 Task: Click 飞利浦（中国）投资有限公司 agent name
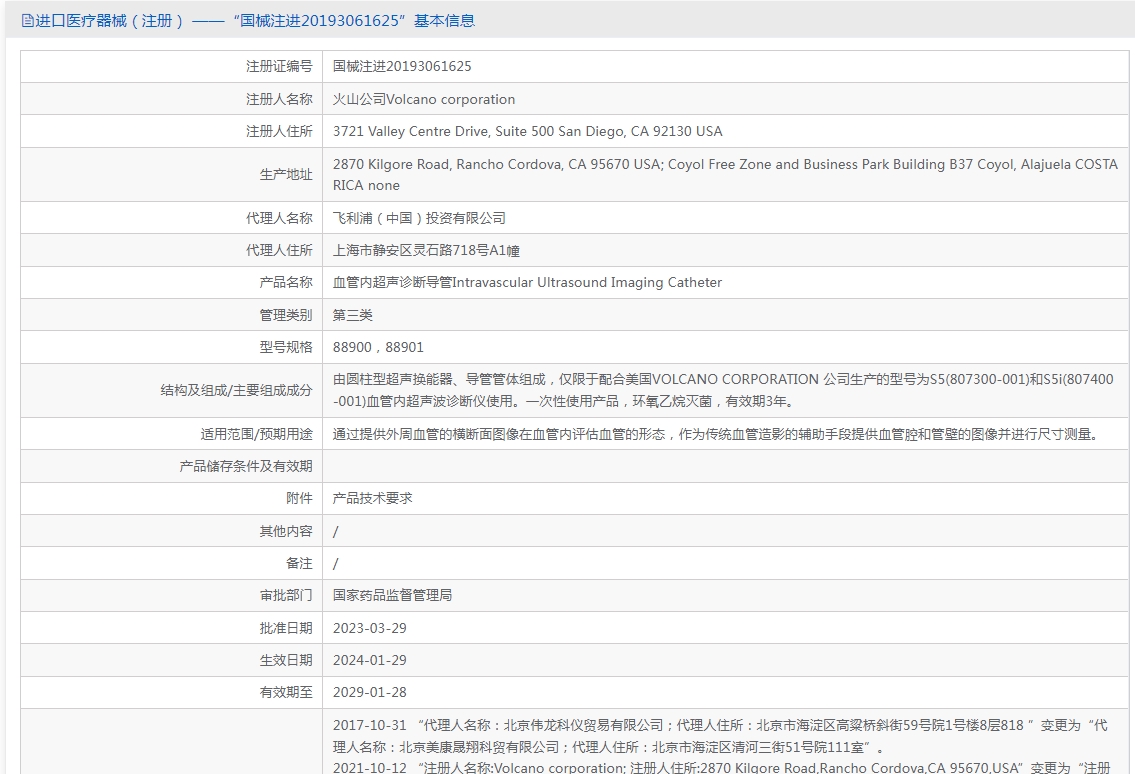(419, 218)
